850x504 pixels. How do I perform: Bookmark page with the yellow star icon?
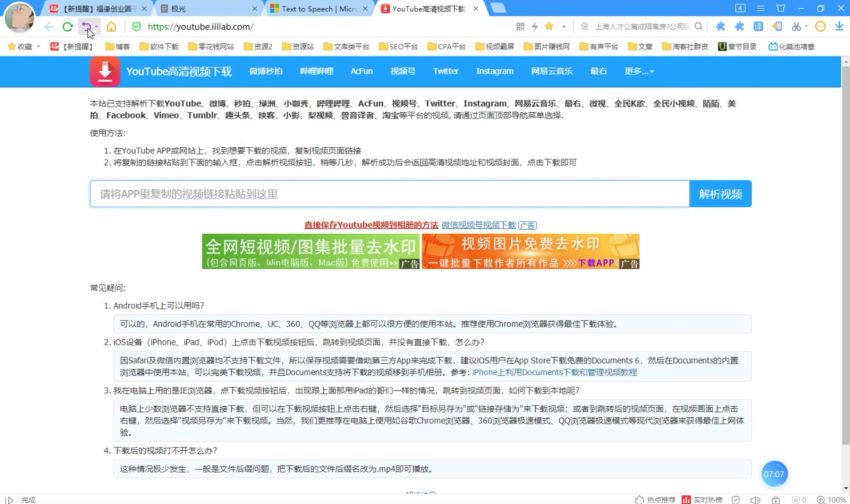coord(549,26)
